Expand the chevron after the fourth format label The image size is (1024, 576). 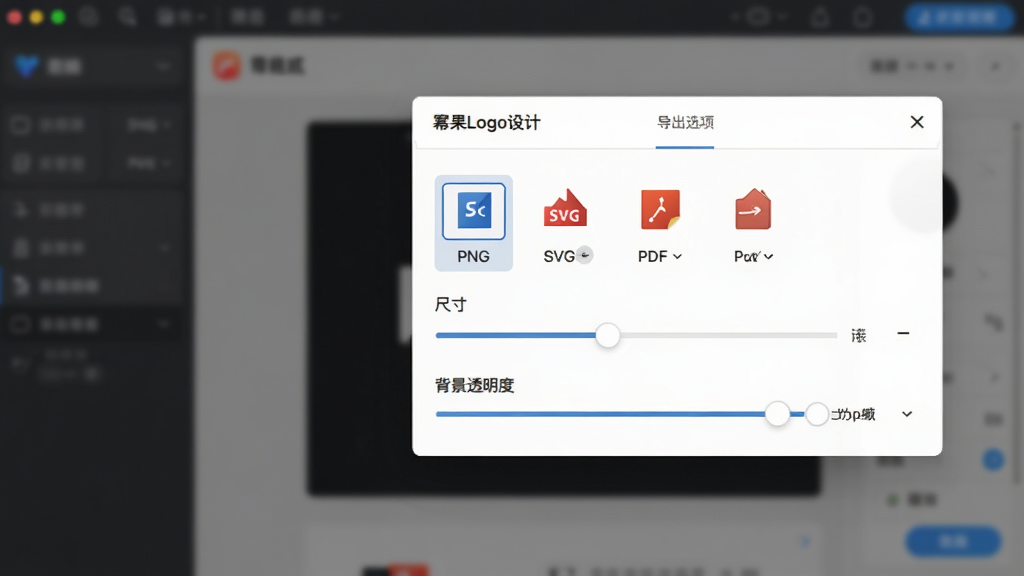pyautogui.click(x=769, y=257)
